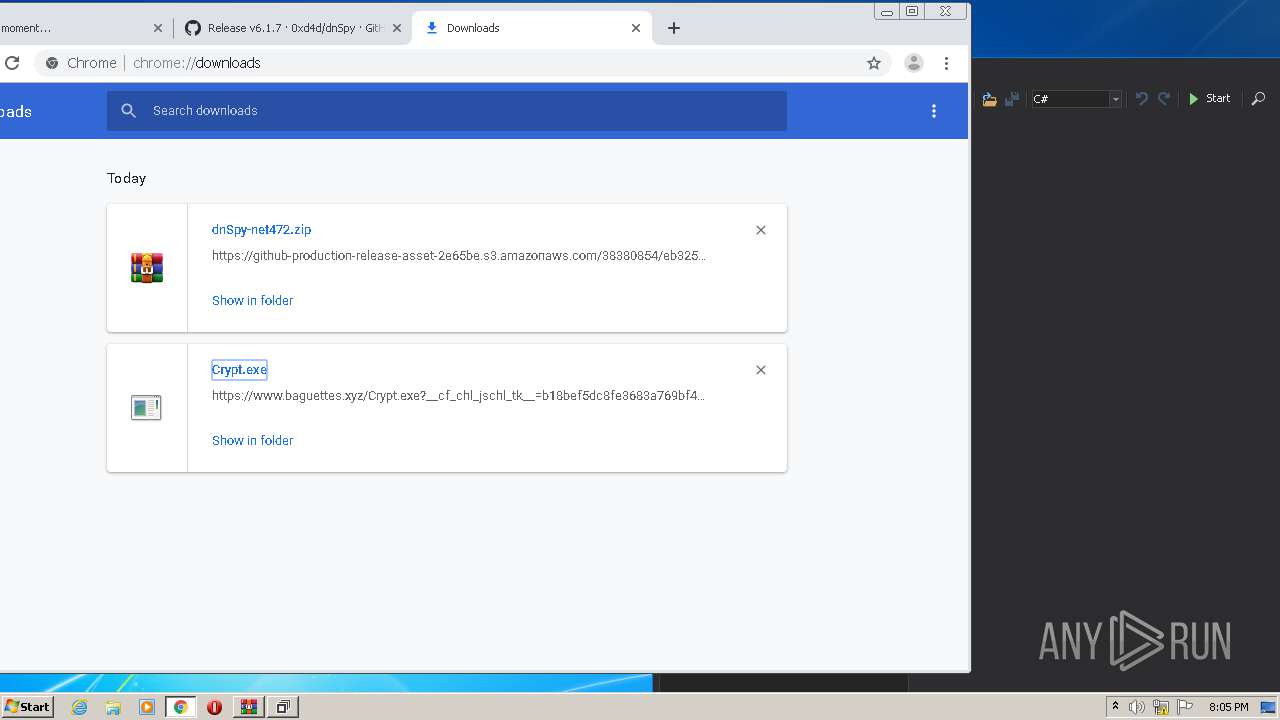This screenshot has width=1280, height=720.
Task: Launch Internet Explorer from taskbar
Action: pyautogui.click(x=80, y=707)
